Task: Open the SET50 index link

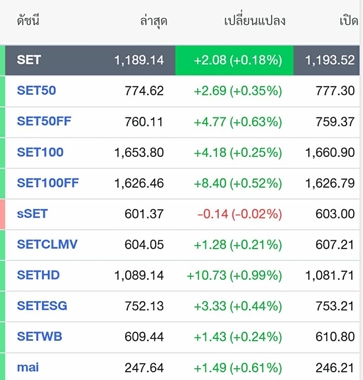Action: pos(36,91)
